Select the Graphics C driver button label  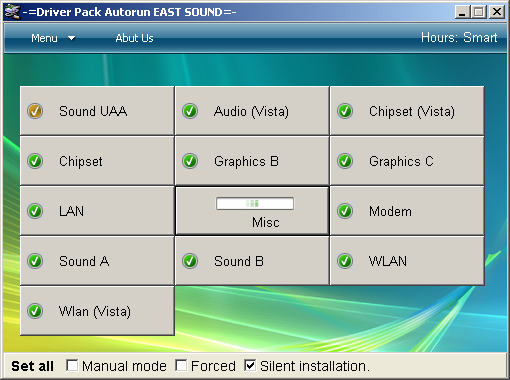tap(401, 161)
